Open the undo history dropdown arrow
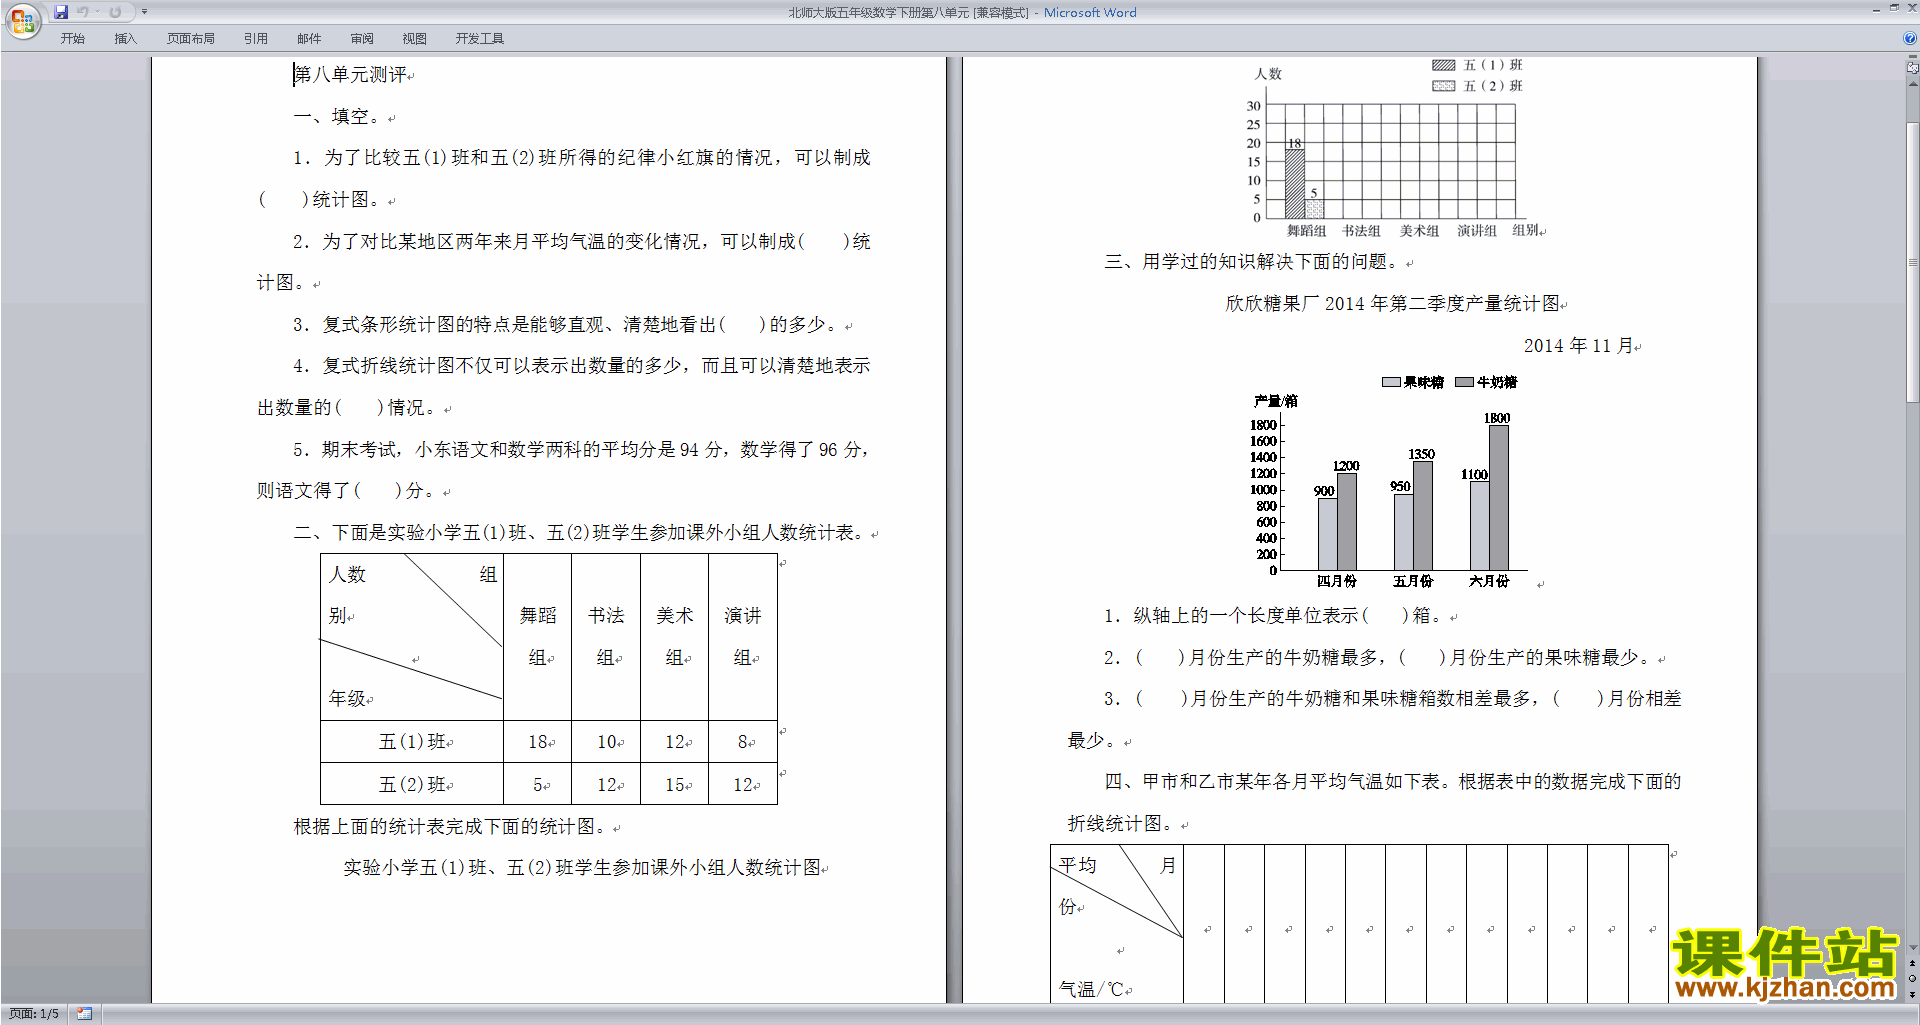The height and width of the screenshot is (1025, 1920). (97, 12)
